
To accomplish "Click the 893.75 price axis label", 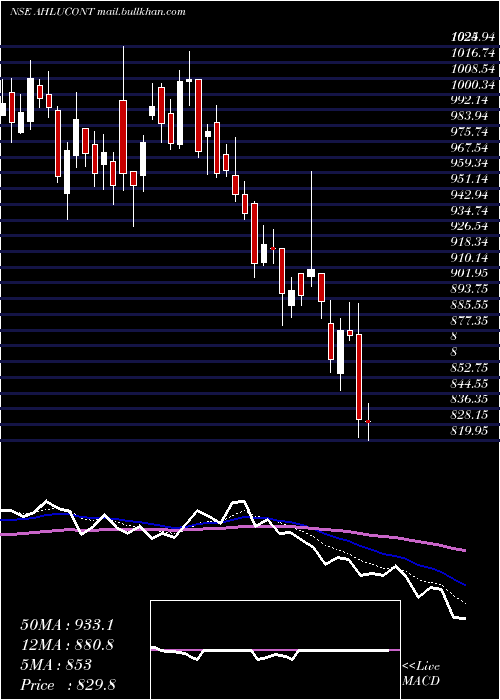I will tap(469, 289).
